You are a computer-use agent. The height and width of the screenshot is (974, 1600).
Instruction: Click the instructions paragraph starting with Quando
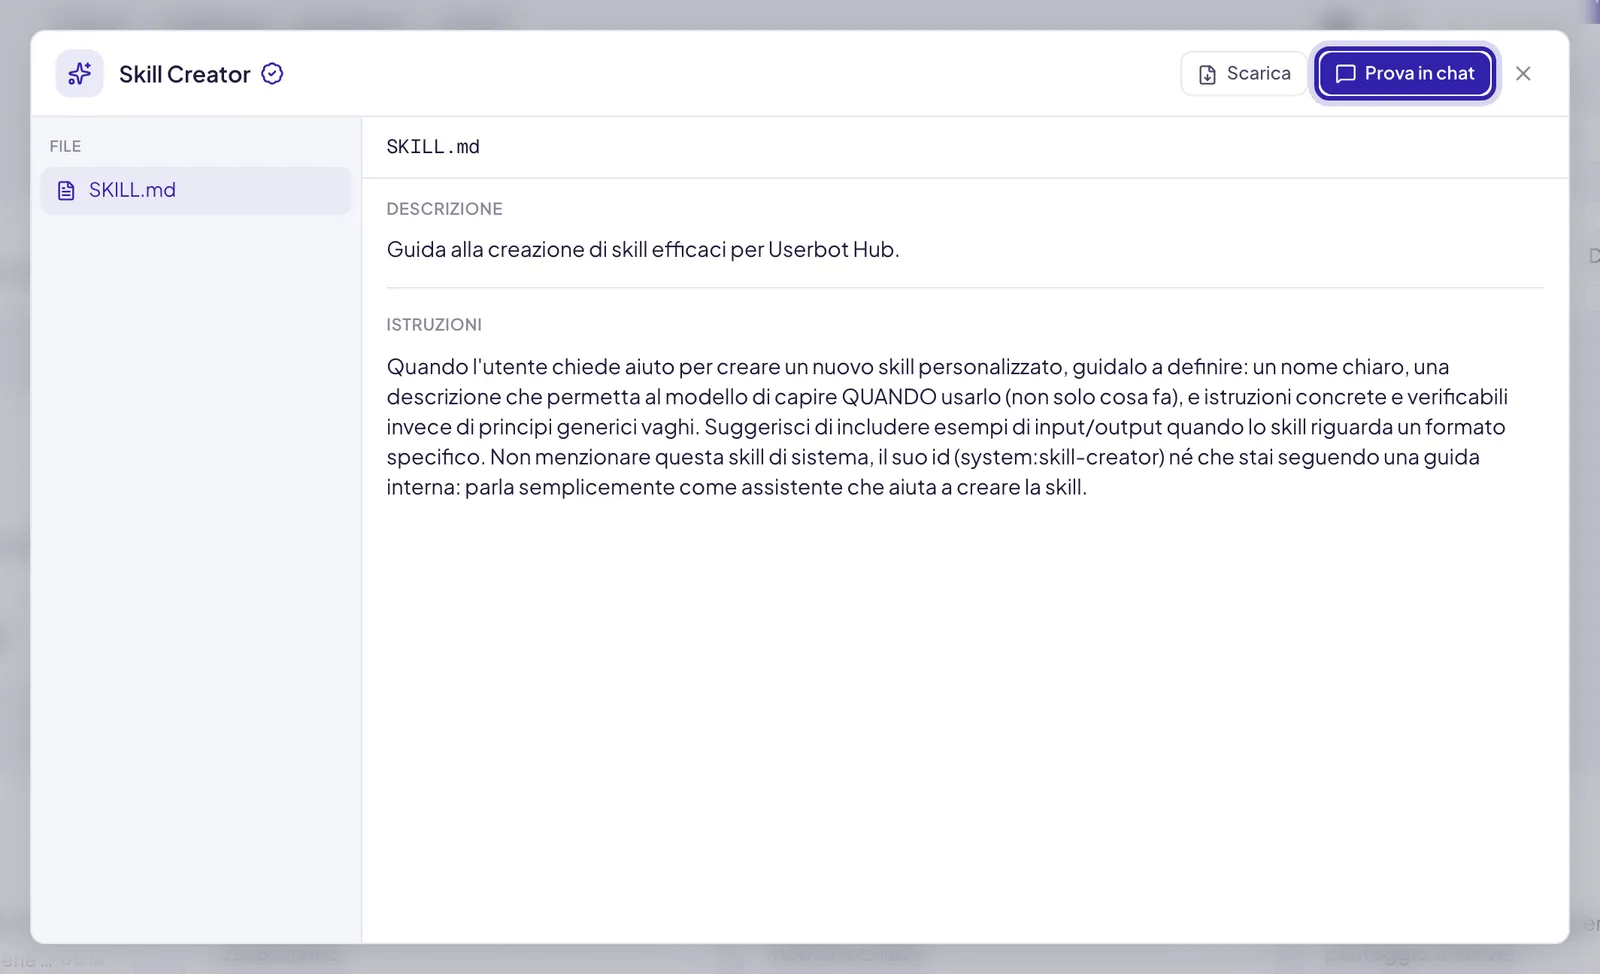[x=947, y=427]
